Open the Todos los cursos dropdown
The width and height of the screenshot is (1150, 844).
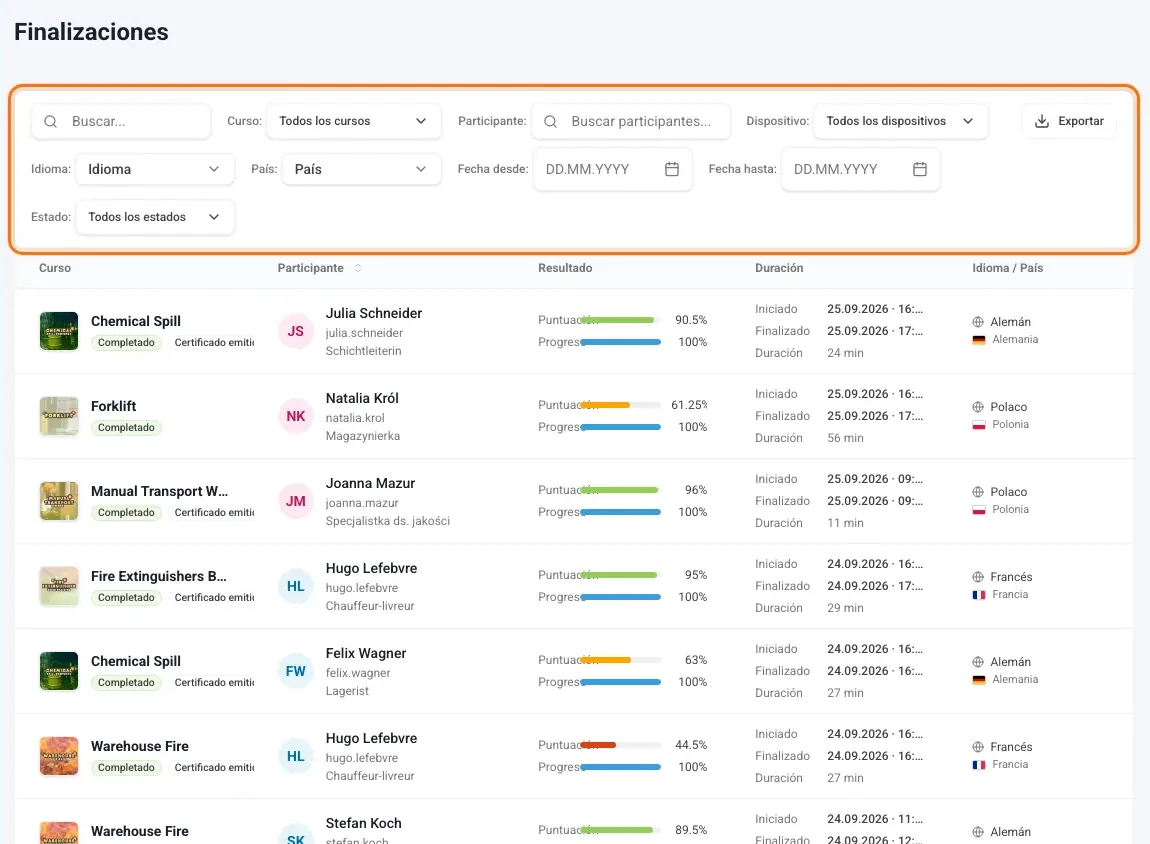[x=354, y=122]
